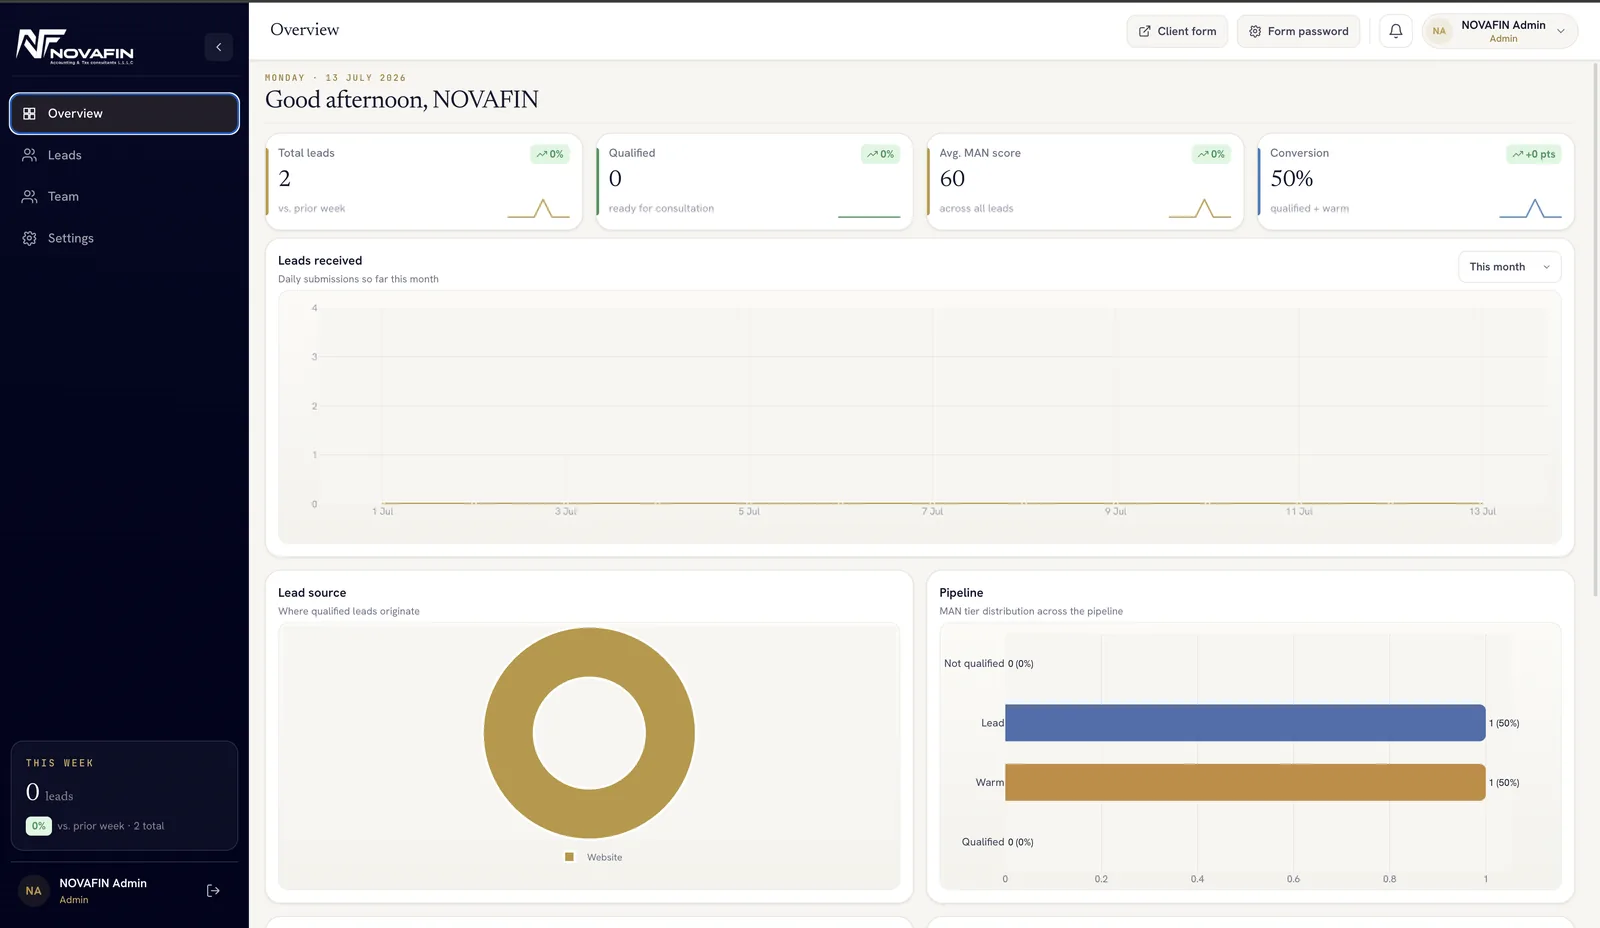Click the 0% trend badge on Total leads
The image size is (1600, 928).
[550, 154]
